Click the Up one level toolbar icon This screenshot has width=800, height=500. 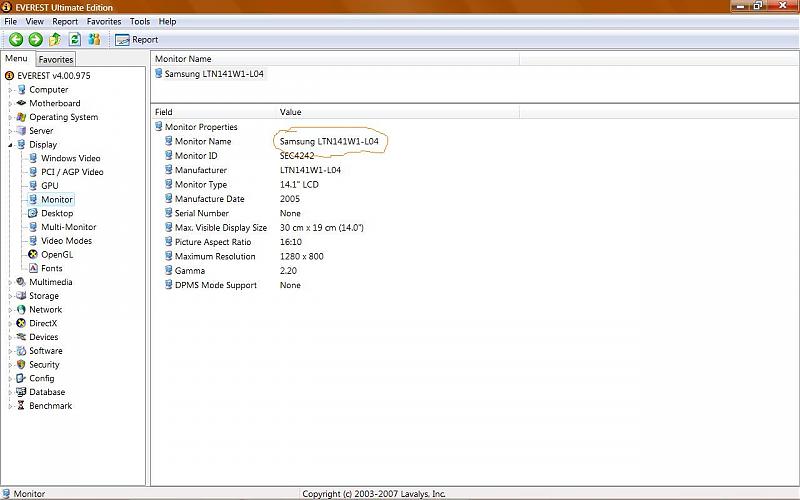tap(55, 40)
